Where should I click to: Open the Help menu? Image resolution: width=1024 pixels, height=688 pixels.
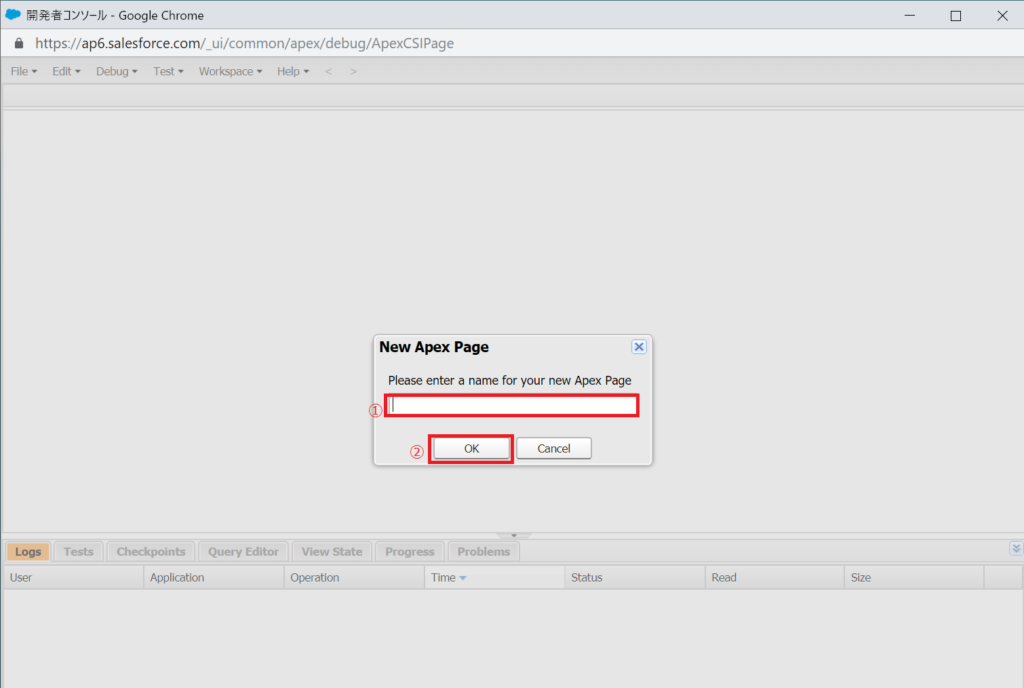tap(293, 71)
